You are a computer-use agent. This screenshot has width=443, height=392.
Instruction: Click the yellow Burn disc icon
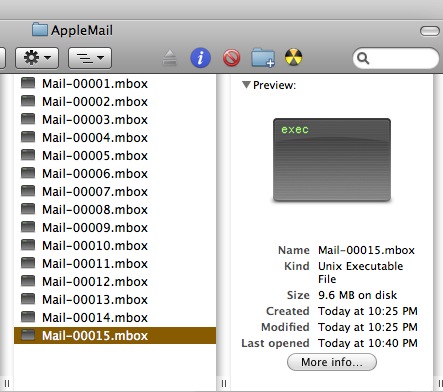(x=293, y=57)
